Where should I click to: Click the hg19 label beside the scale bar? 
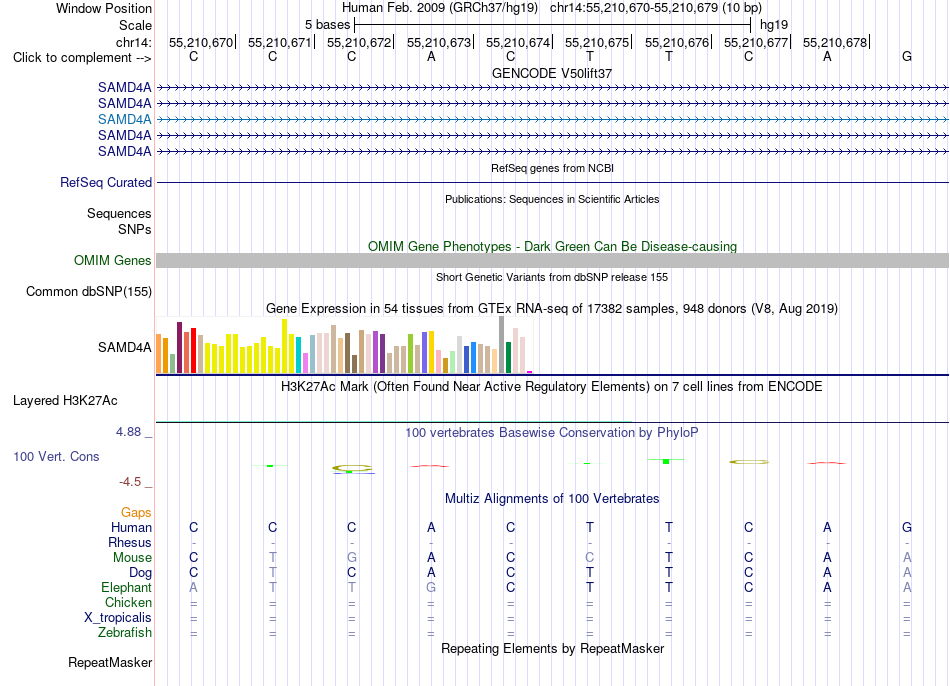pyautogui.click(x=774, y=25)
